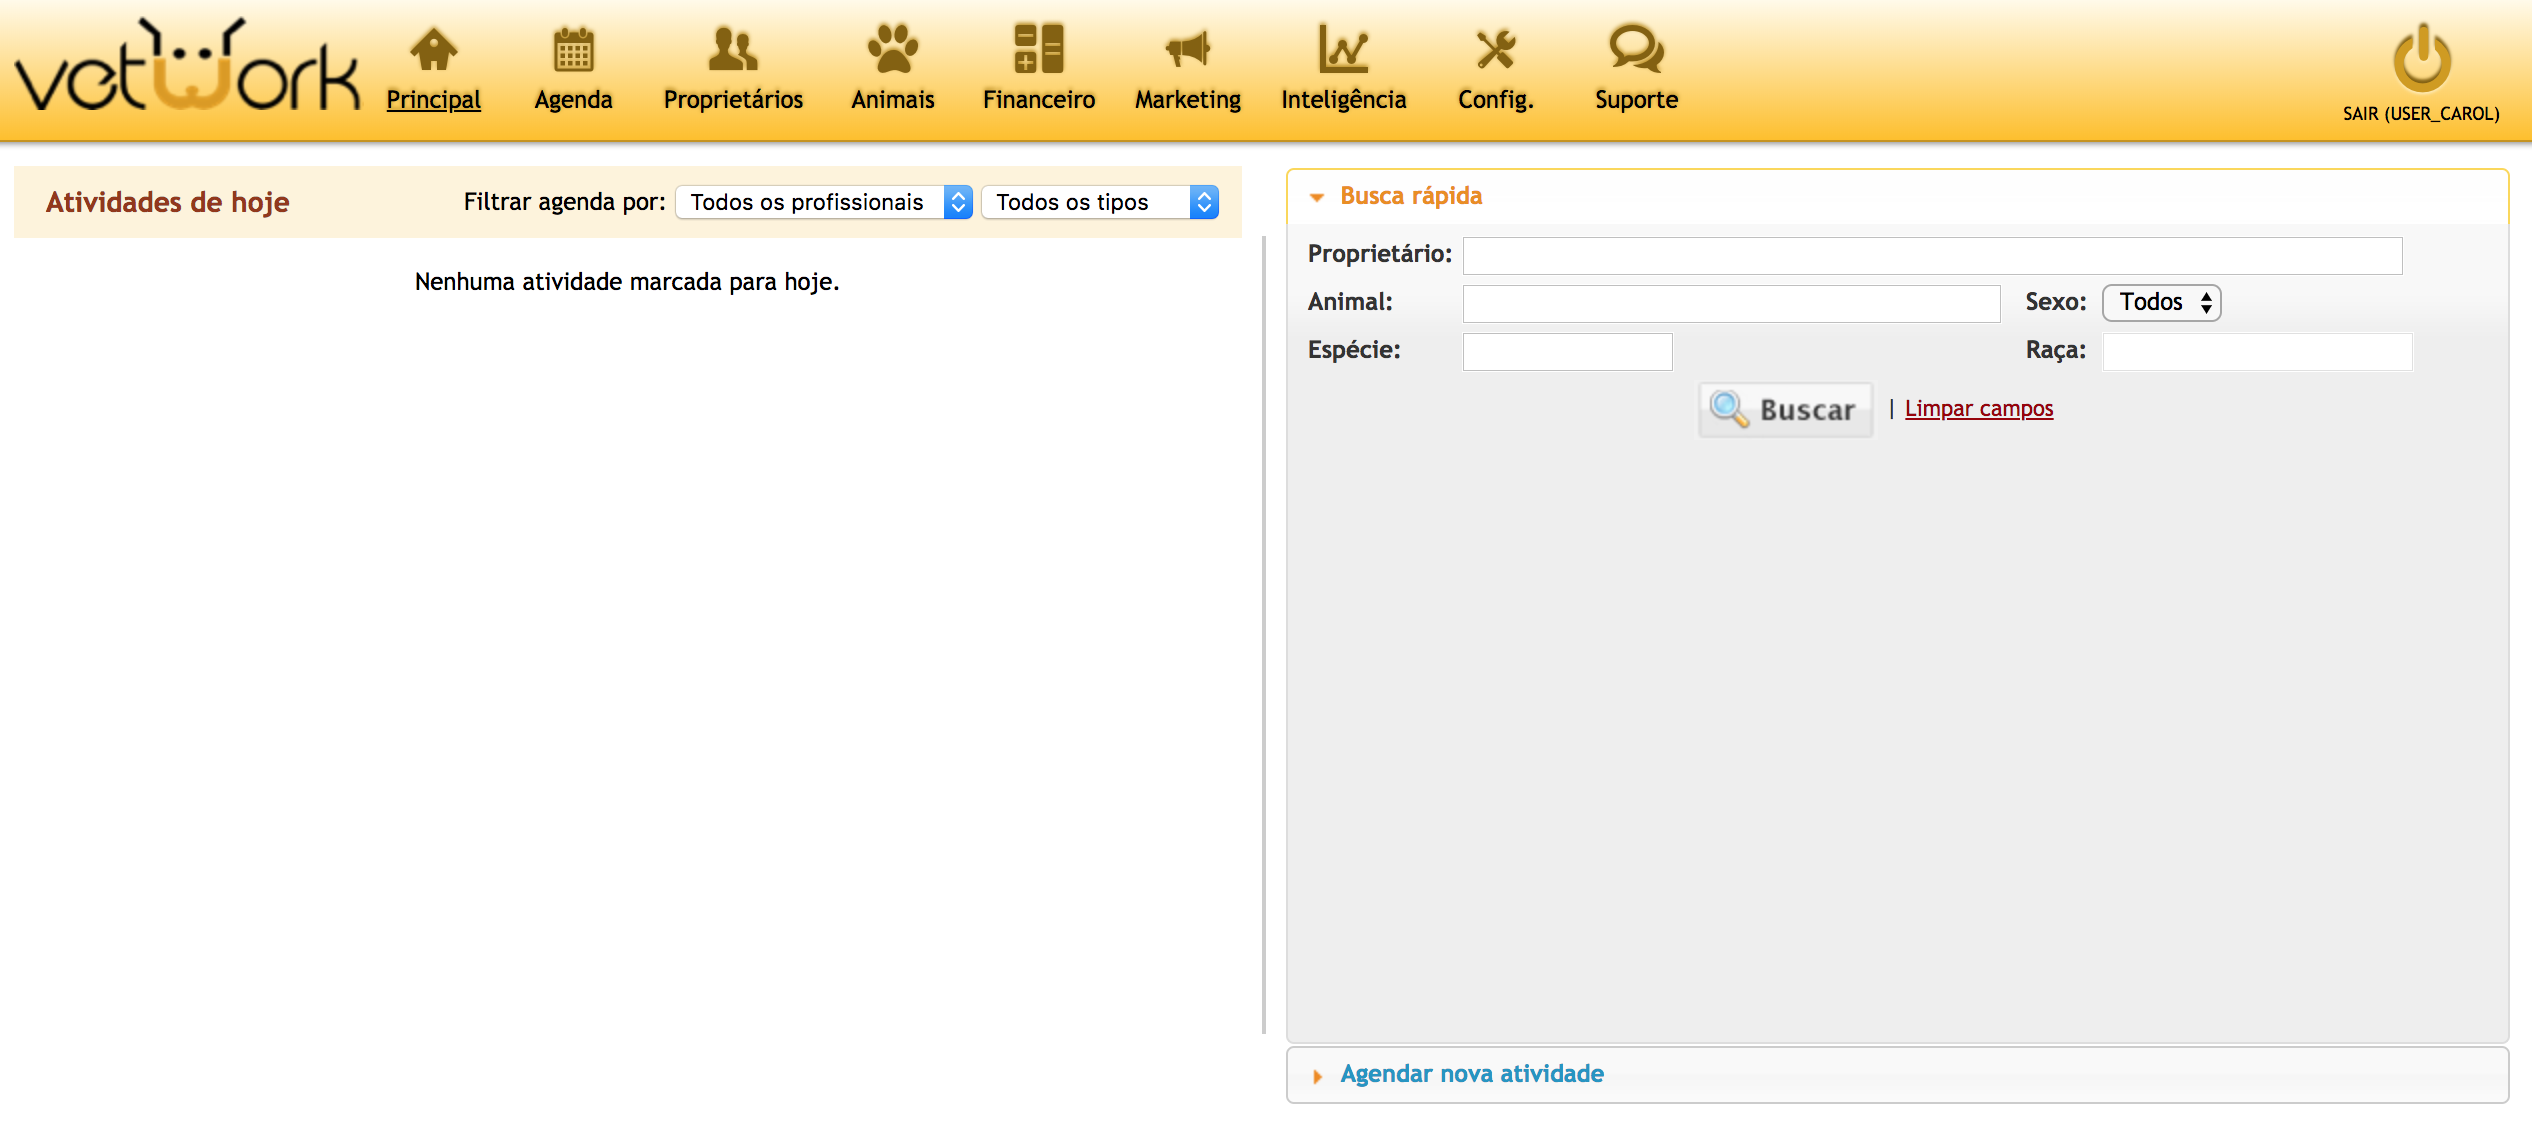Click the Animais paw icon
The height and width of the screenshot is (1124, 2532).
point(893,49)
